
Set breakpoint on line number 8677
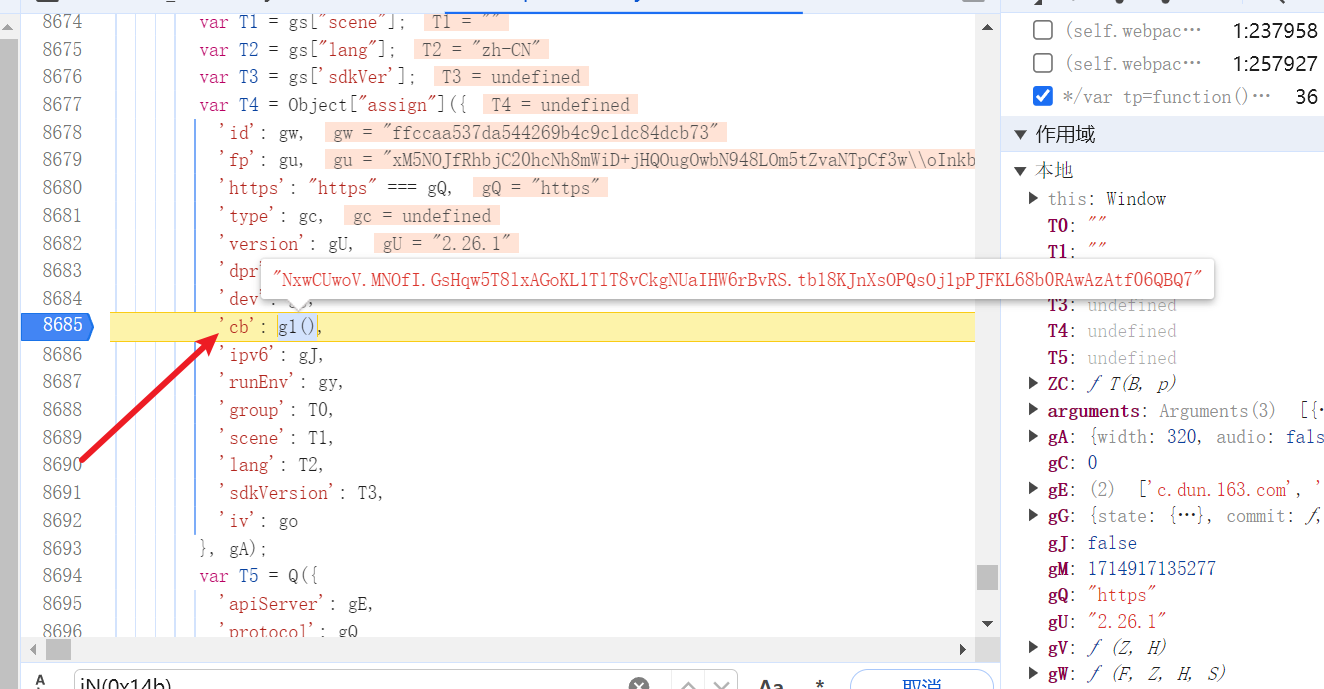[x=62, y=104]
